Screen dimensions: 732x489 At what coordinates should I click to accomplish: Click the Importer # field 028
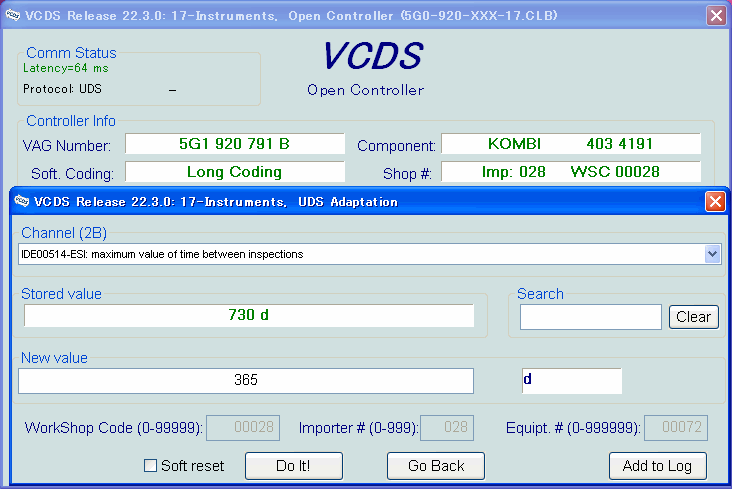point(447,427)
